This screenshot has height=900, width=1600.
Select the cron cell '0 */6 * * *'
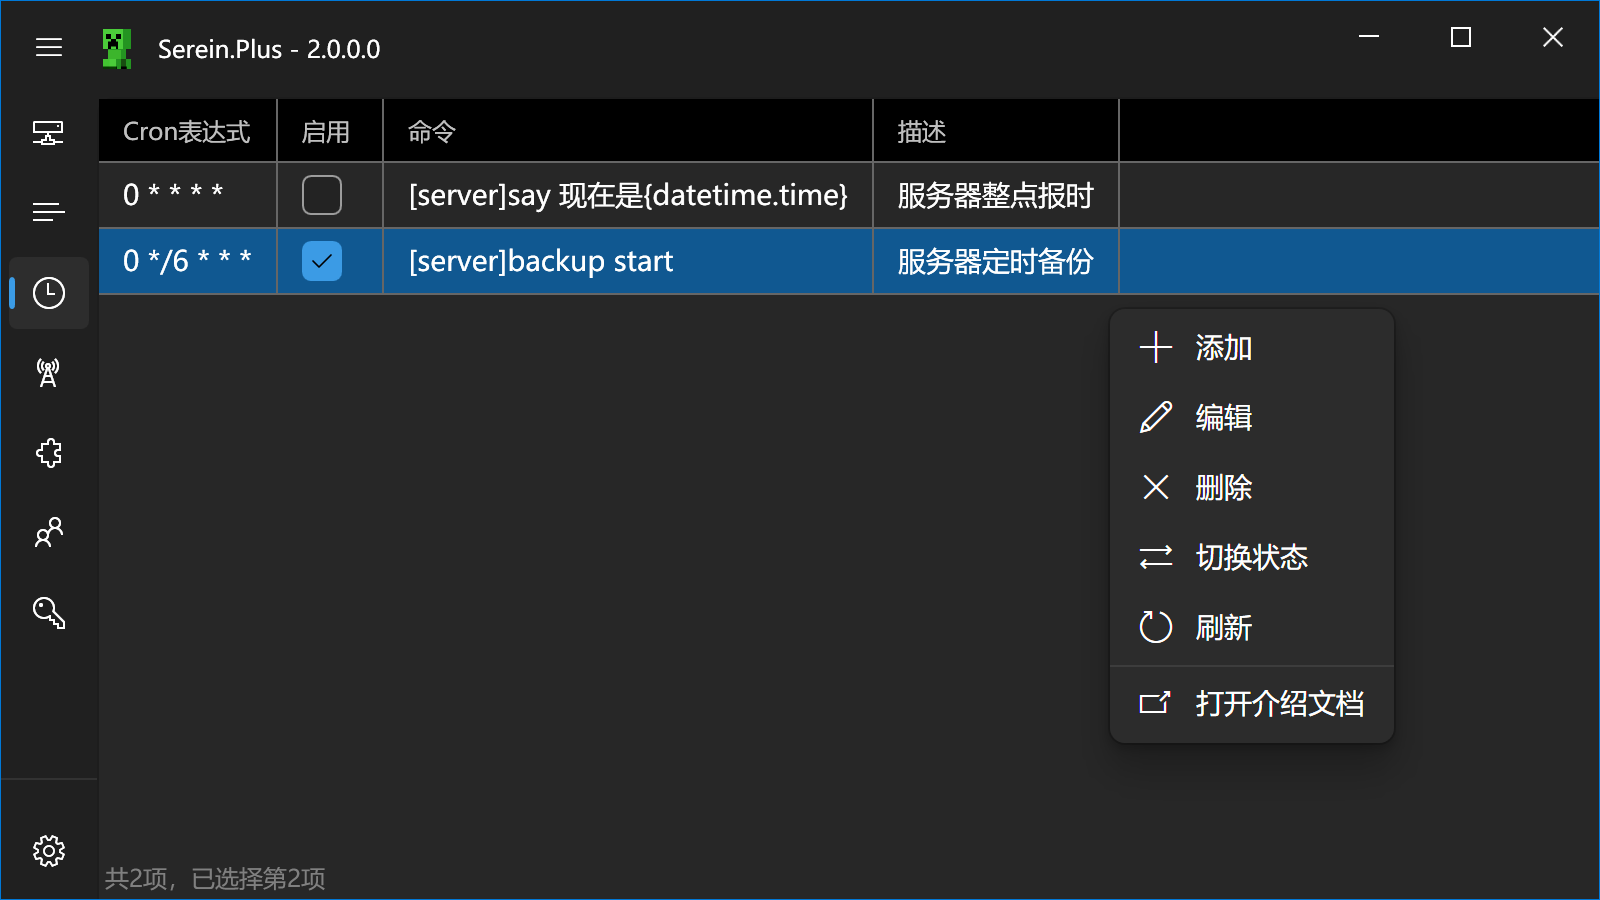click(x=188, y=261)
